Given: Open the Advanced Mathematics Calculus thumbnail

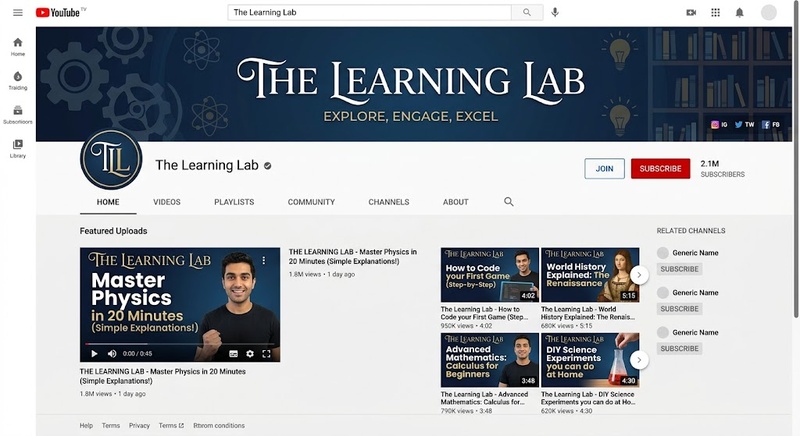Looking at the screenshot, I should tap(489, 360).
